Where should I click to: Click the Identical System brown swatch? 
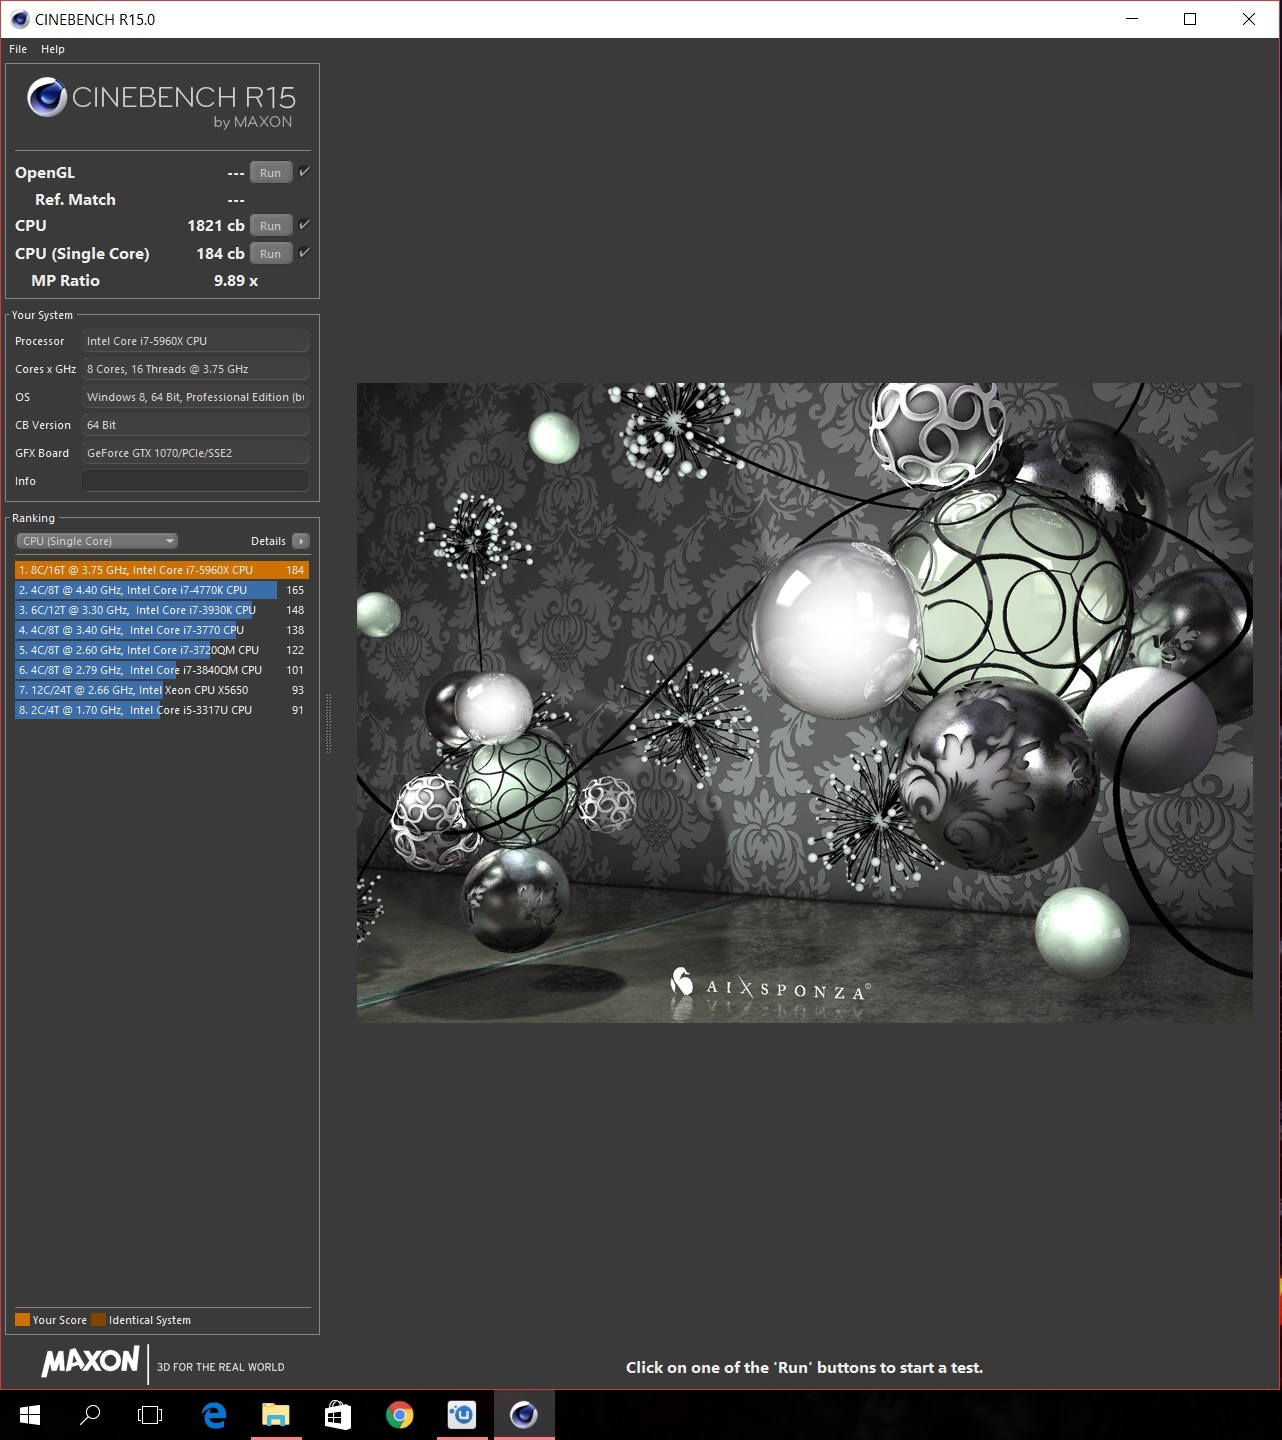click(98, 1319)
